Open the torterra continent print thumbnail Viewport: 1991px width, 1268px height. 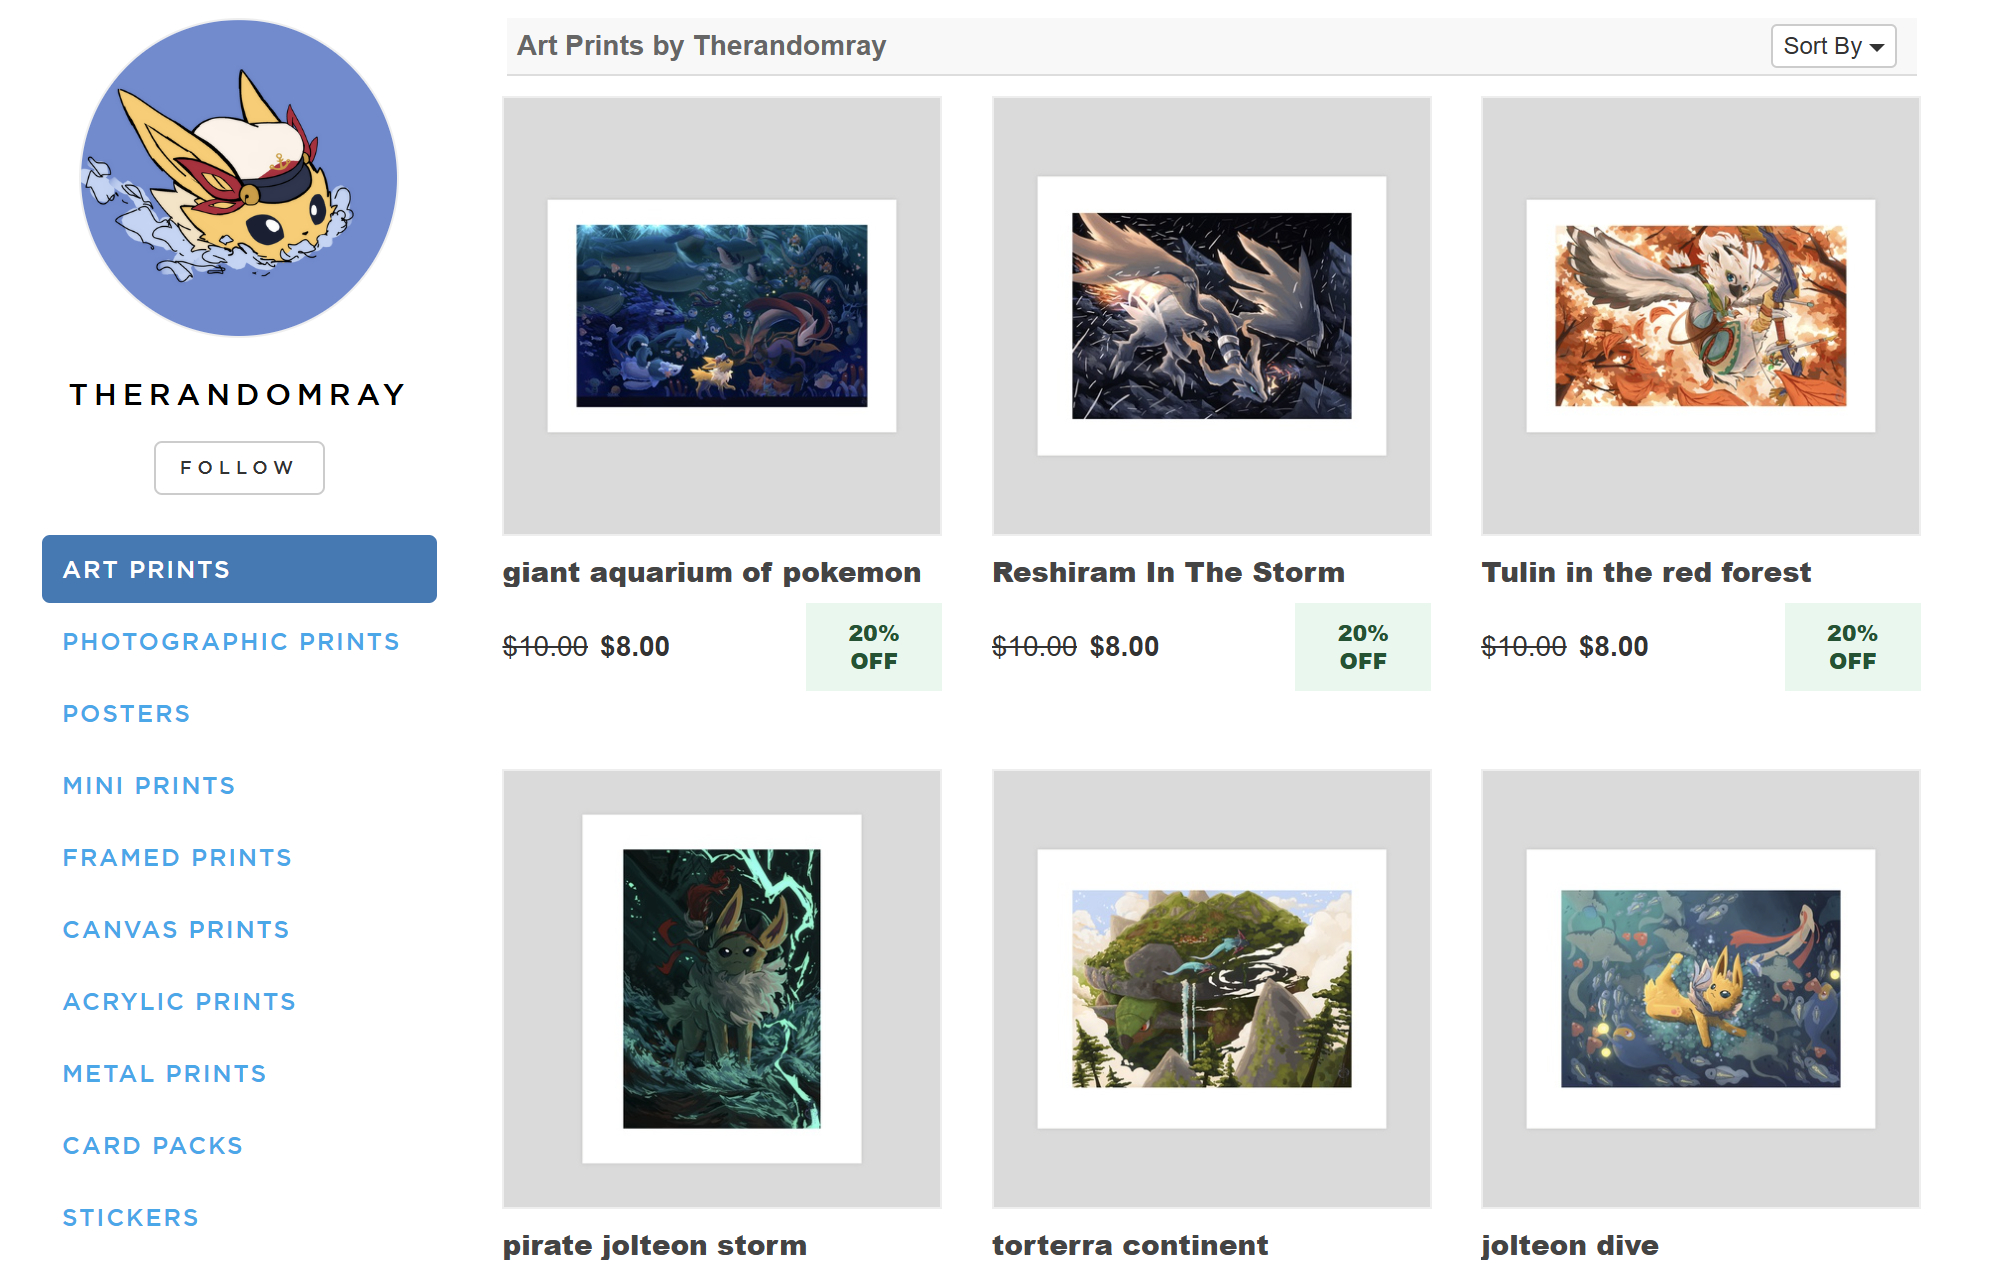click(1211, 989)
